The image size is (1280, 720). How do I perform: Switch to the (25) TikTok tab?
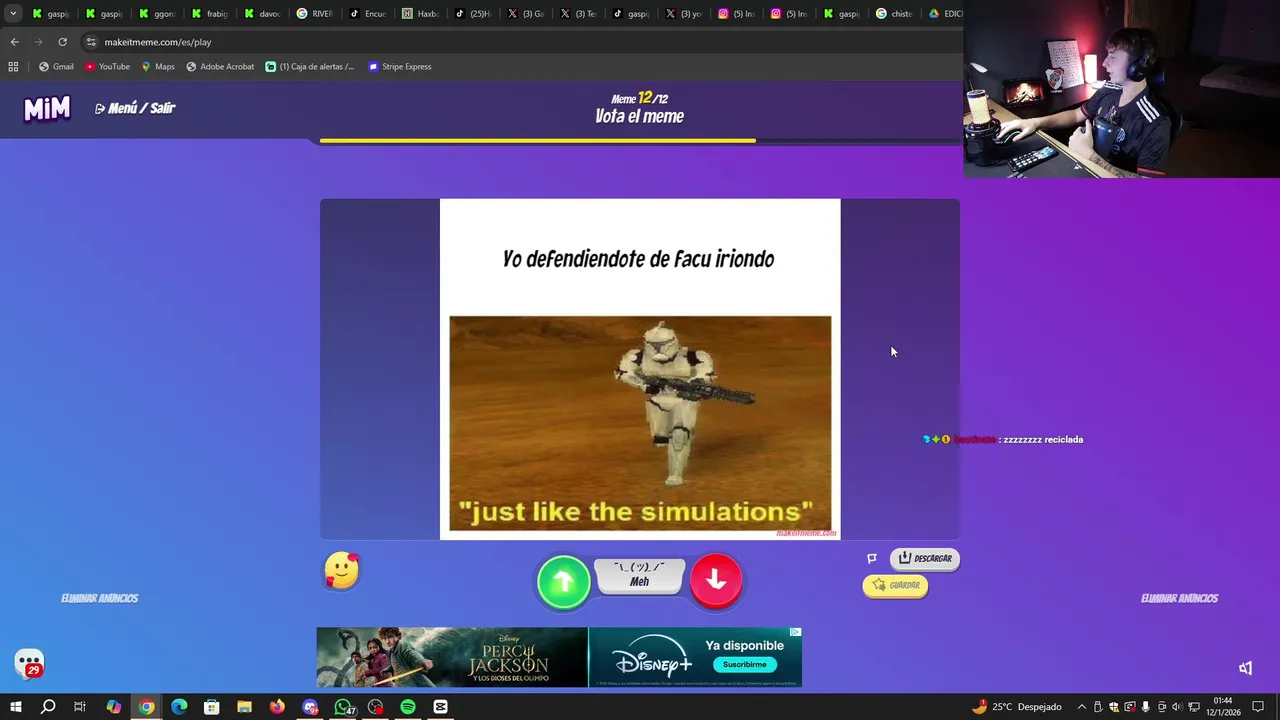473,14
